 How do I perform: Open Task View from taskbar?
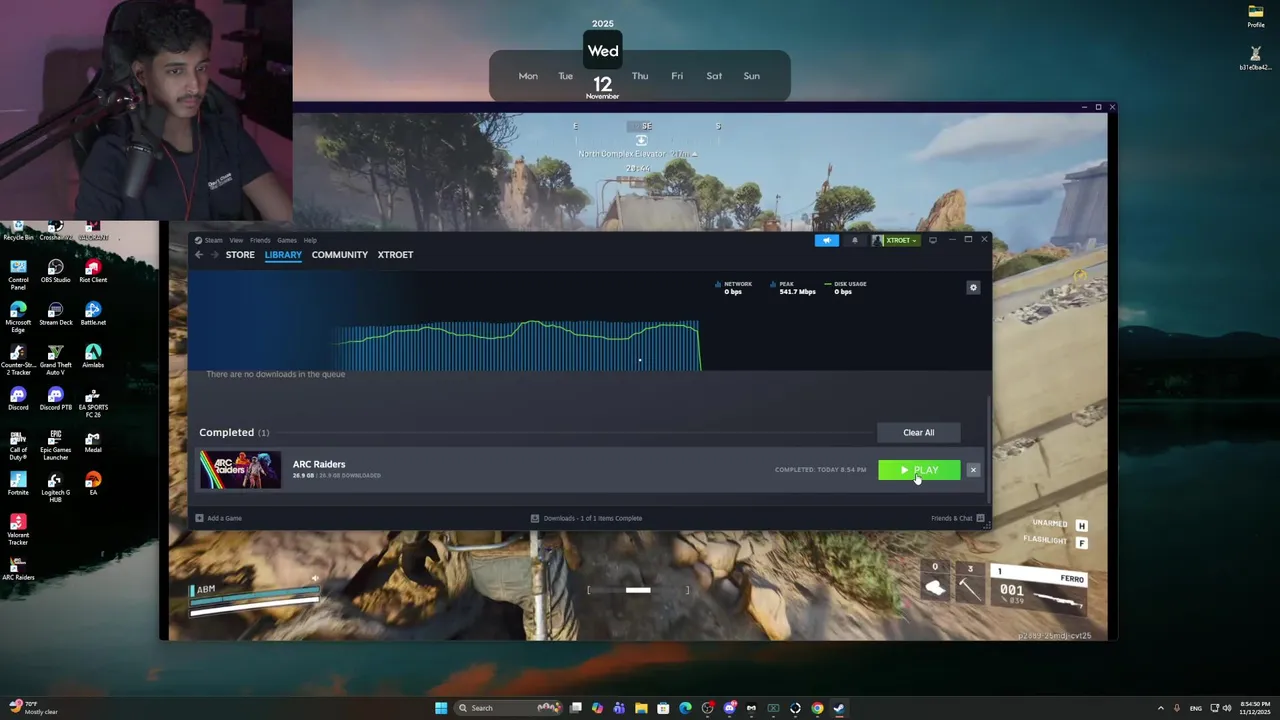[x=576, y=708]
